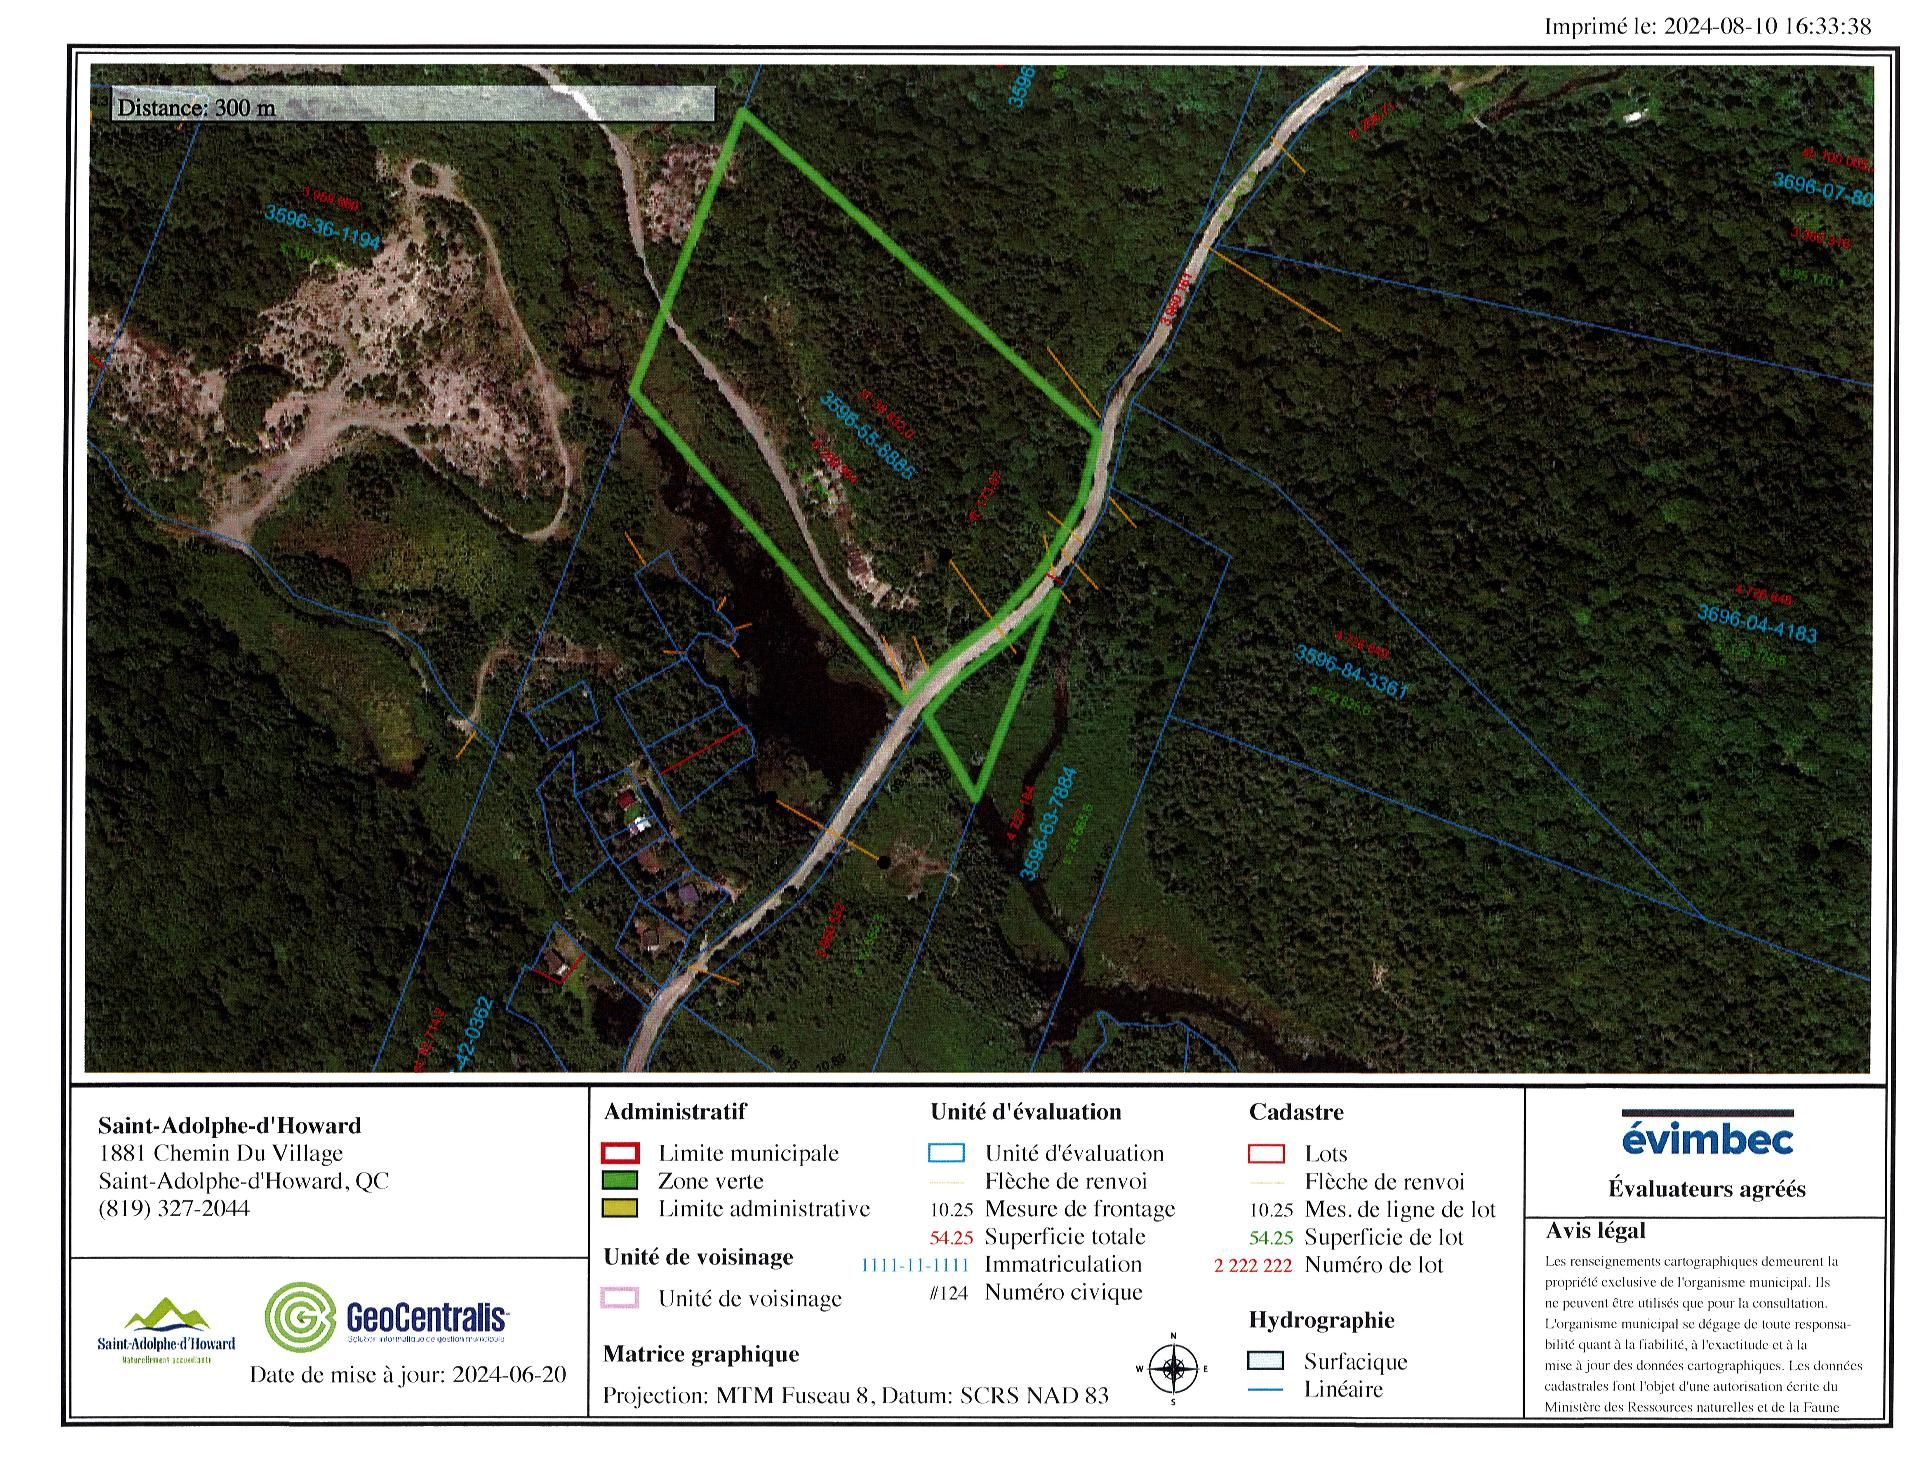Select map label 3696-04-4183

tap(1756, 624)
